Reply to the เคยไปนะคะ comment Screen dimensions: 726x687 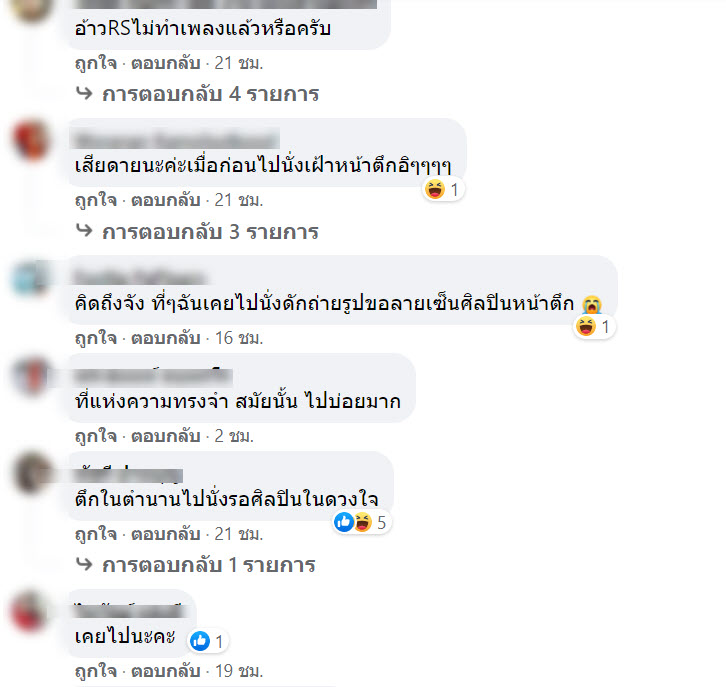tap(166, 671)
